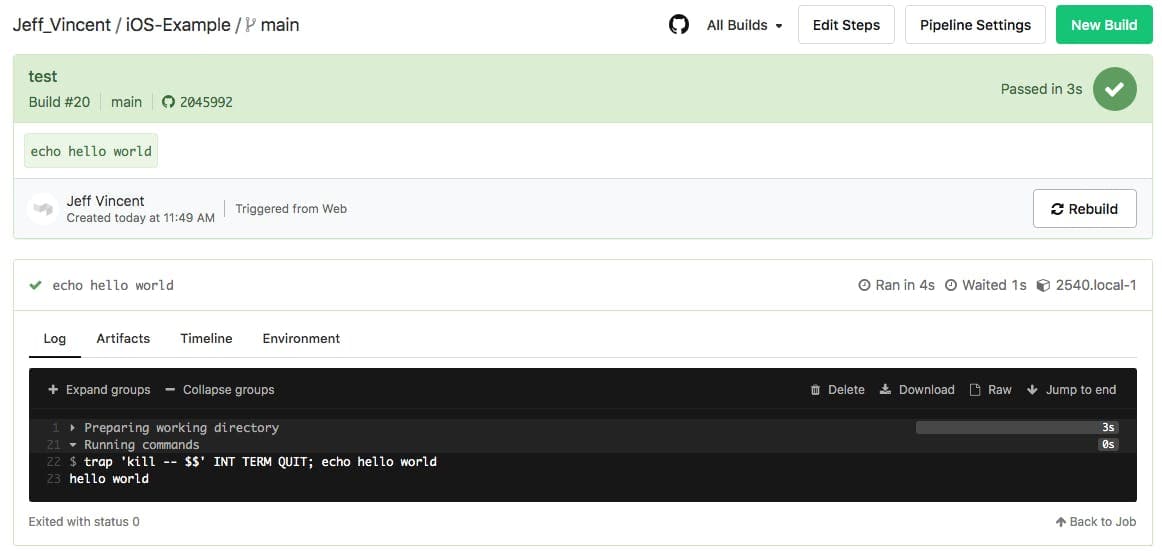The image size is (1162, 551).
Task: Start a New Build
Action: point(1104,25)
